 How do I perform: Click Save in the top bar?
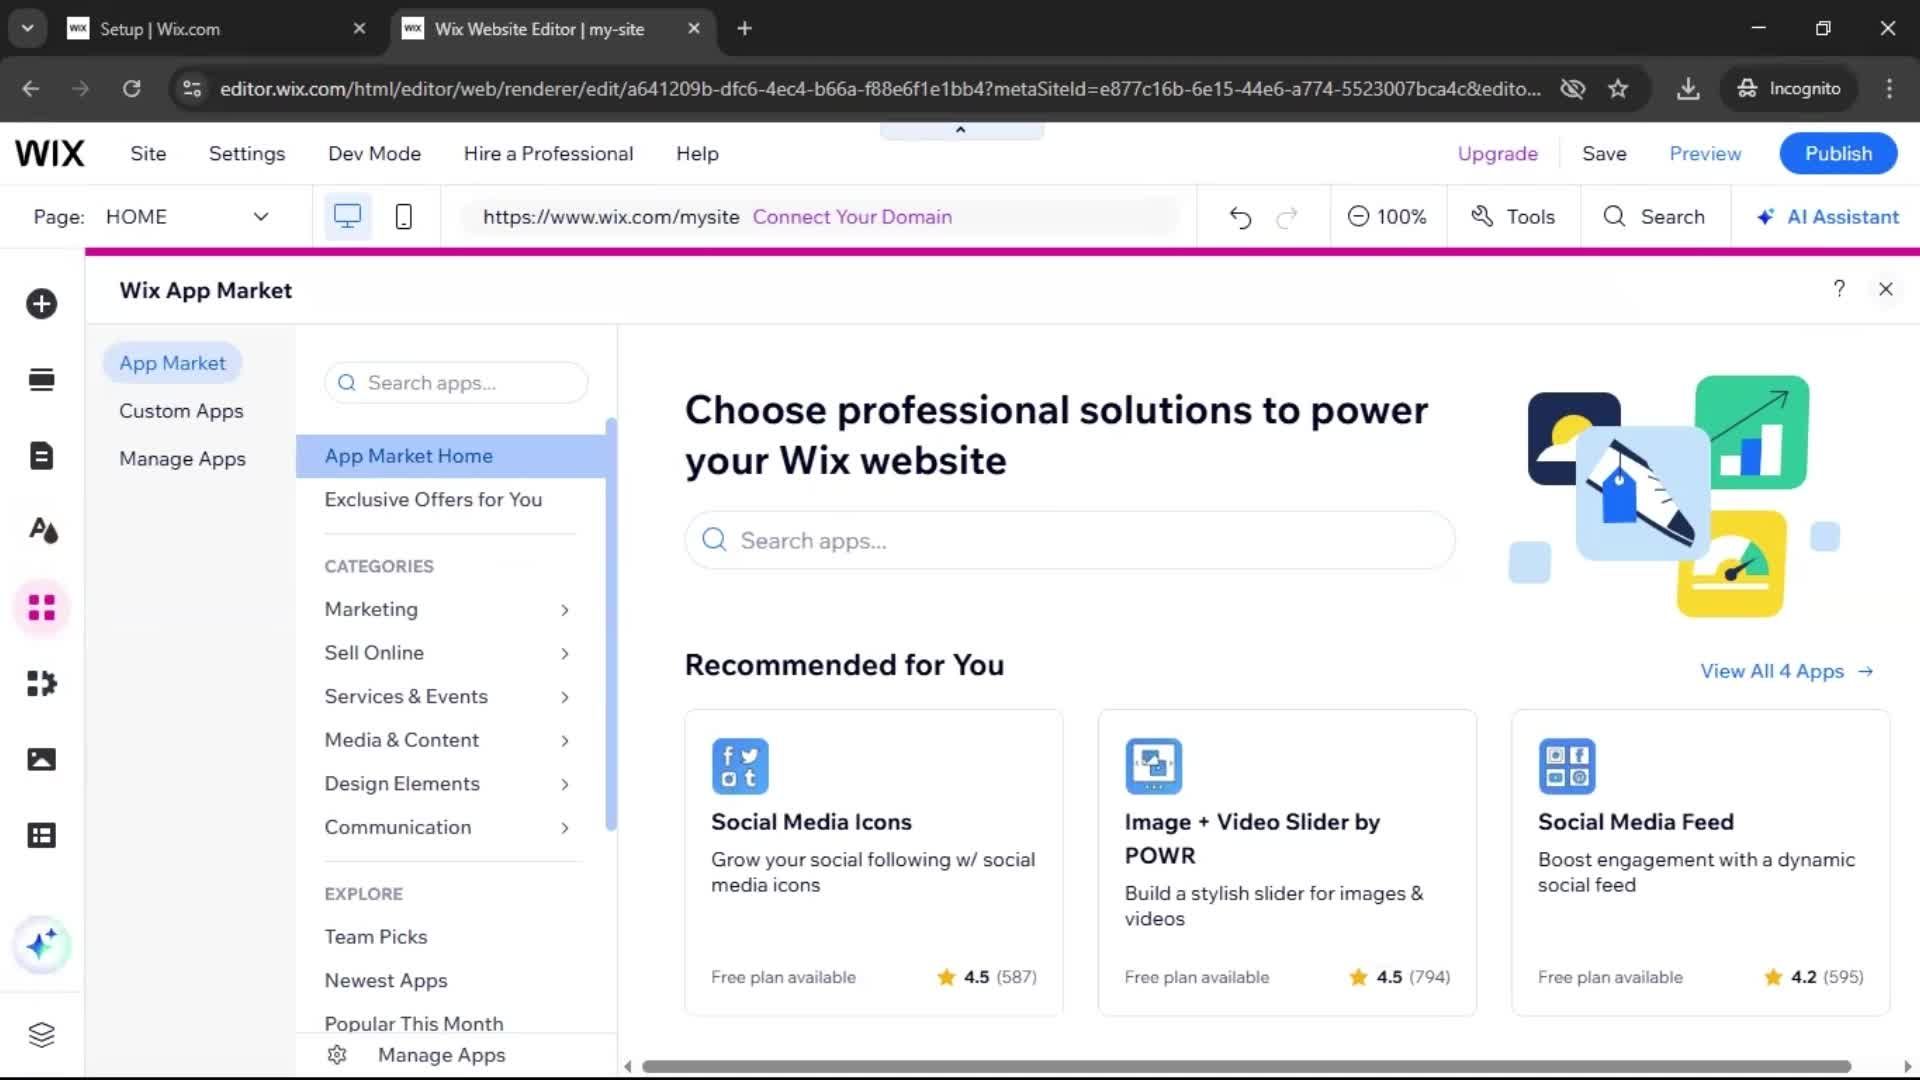pyautogui.click(x=1604, y=154)
